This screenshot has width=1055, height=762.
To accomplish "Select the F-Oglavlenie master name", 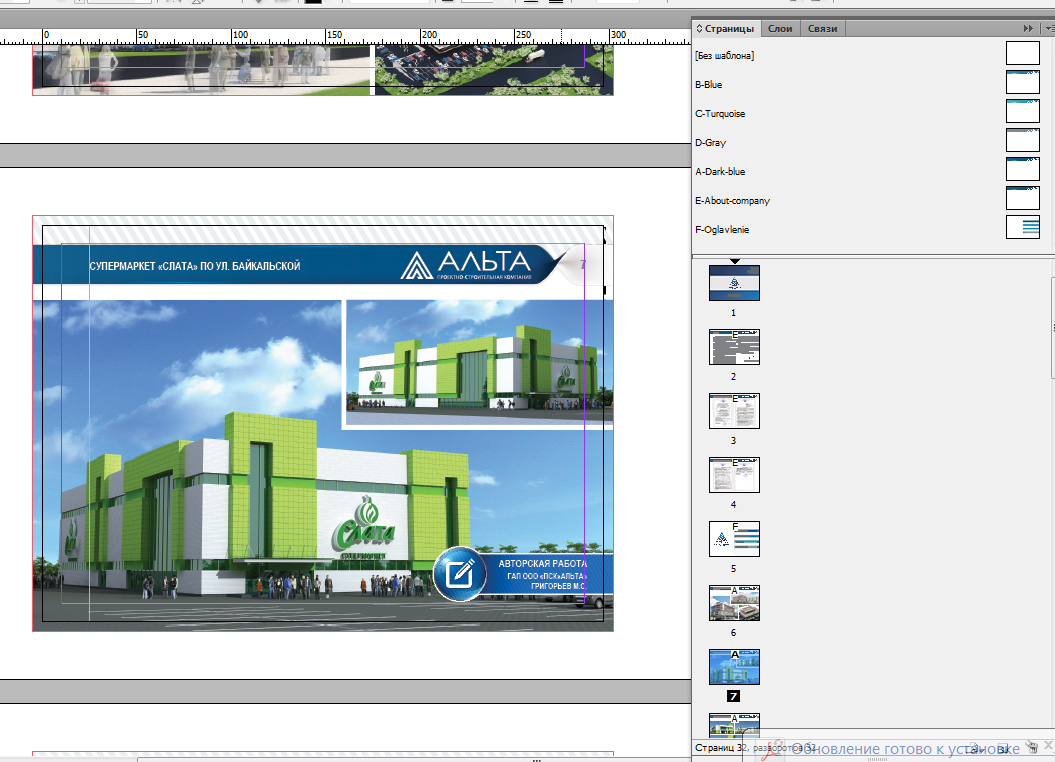I will (x=722, y=229).
